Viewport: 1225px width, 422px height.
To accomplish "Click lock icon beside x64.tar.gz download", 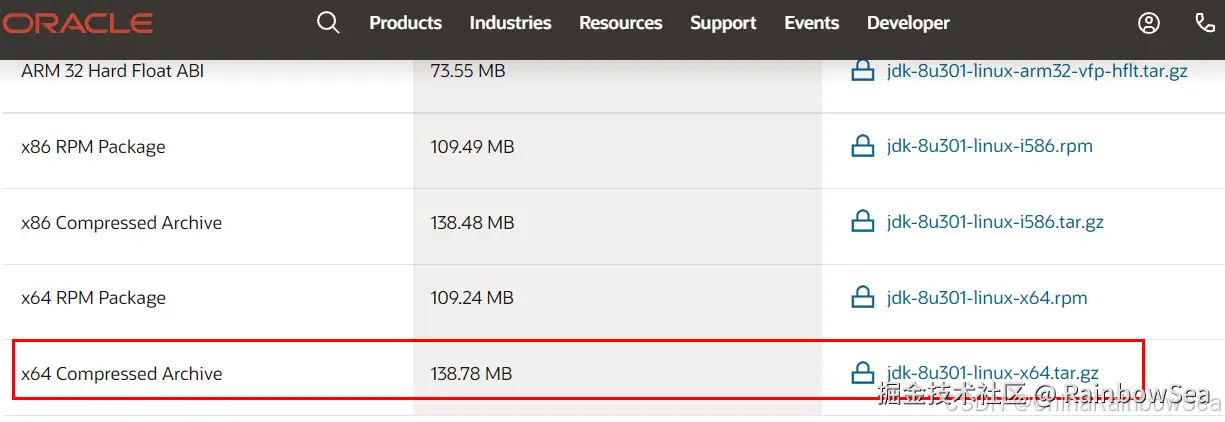I will point(862,374).
